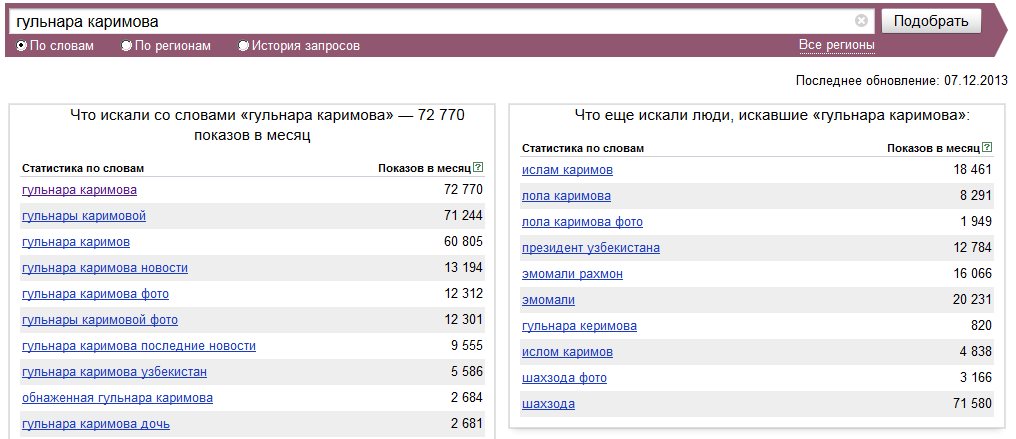The width and height of the screenshot is (1016, 439).
Task: Open the 'гульнара каримова дочь' link
Action: coord(96,425)
